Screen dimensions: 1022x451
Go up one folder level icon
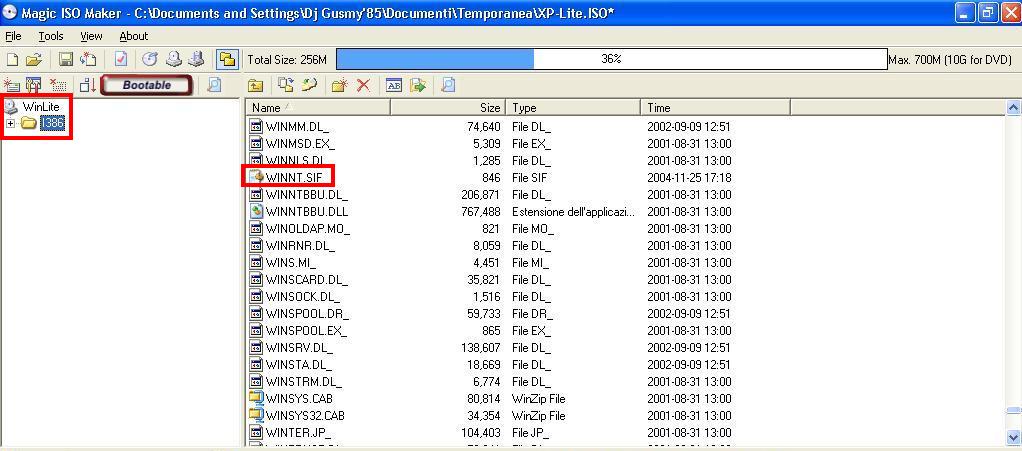point(256,85)
